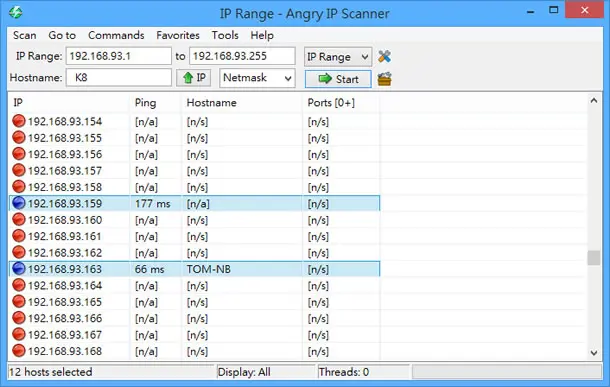
Task: Open the Favorites menu
Action: (178, 35)
